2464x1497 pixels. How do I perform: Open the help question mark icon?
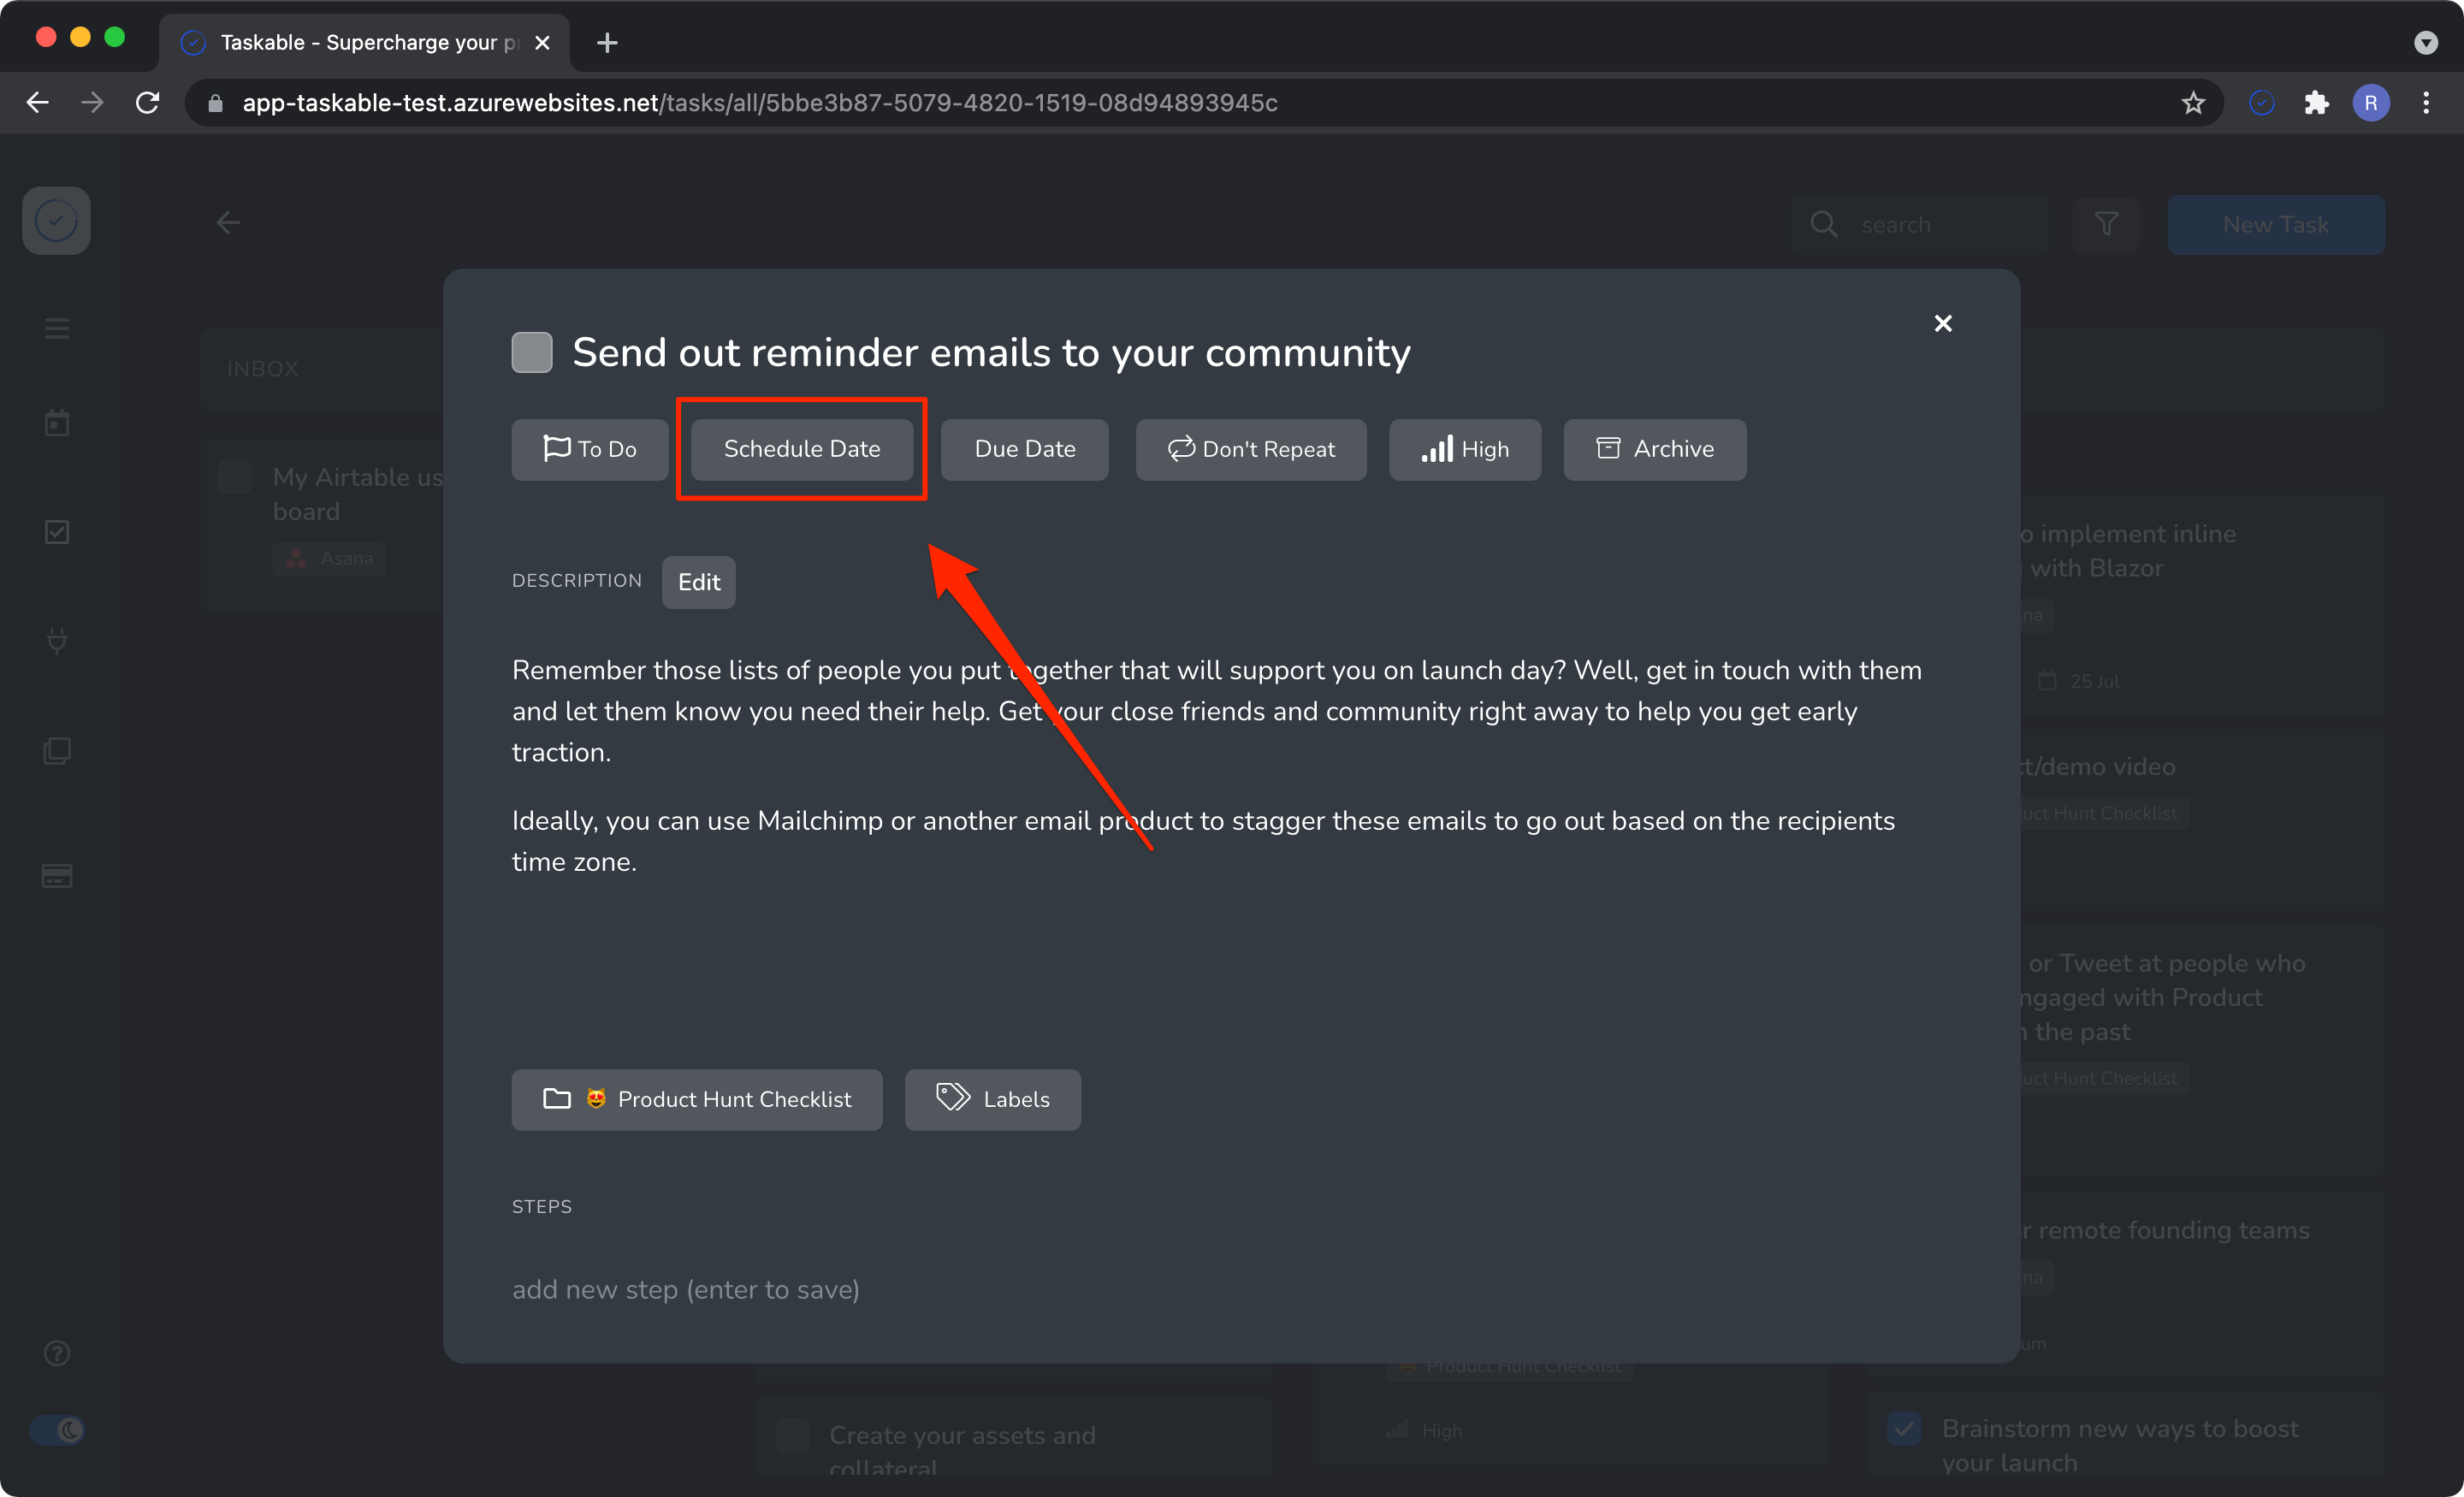pyautogui.click(x=57, y=1353)
